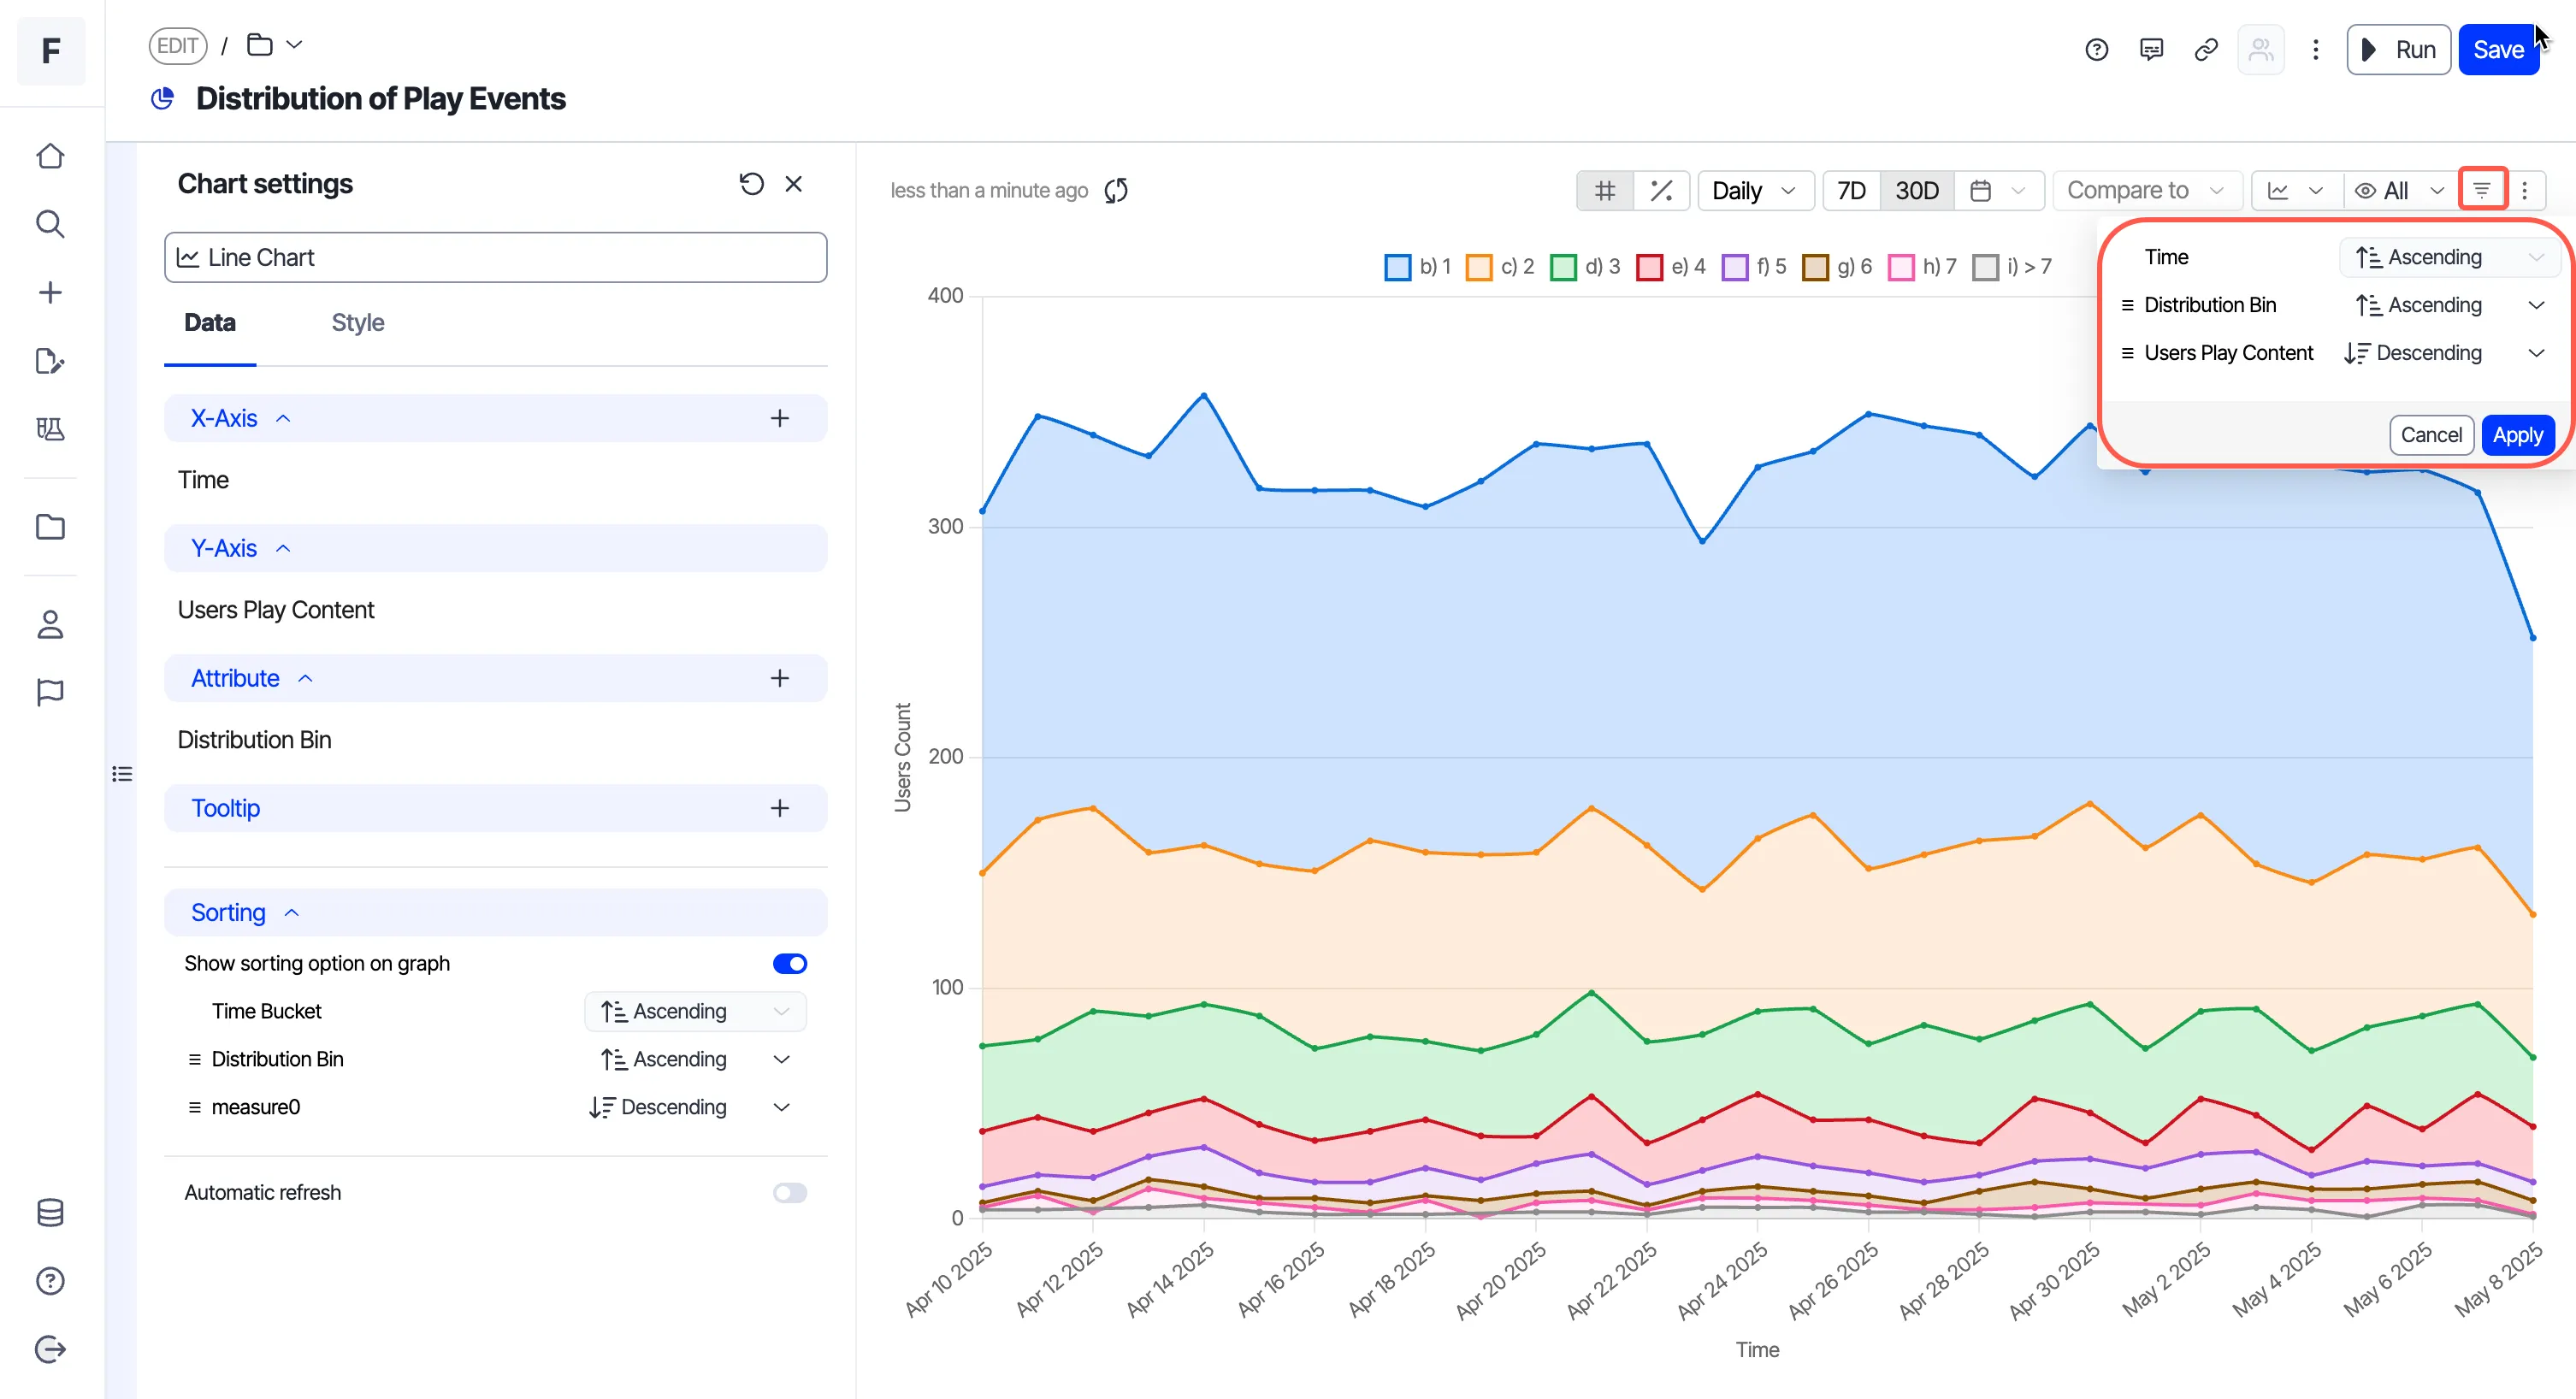The image size is (2576, 1399).
Task: Click the Run button
Action: click(2398, 49)
